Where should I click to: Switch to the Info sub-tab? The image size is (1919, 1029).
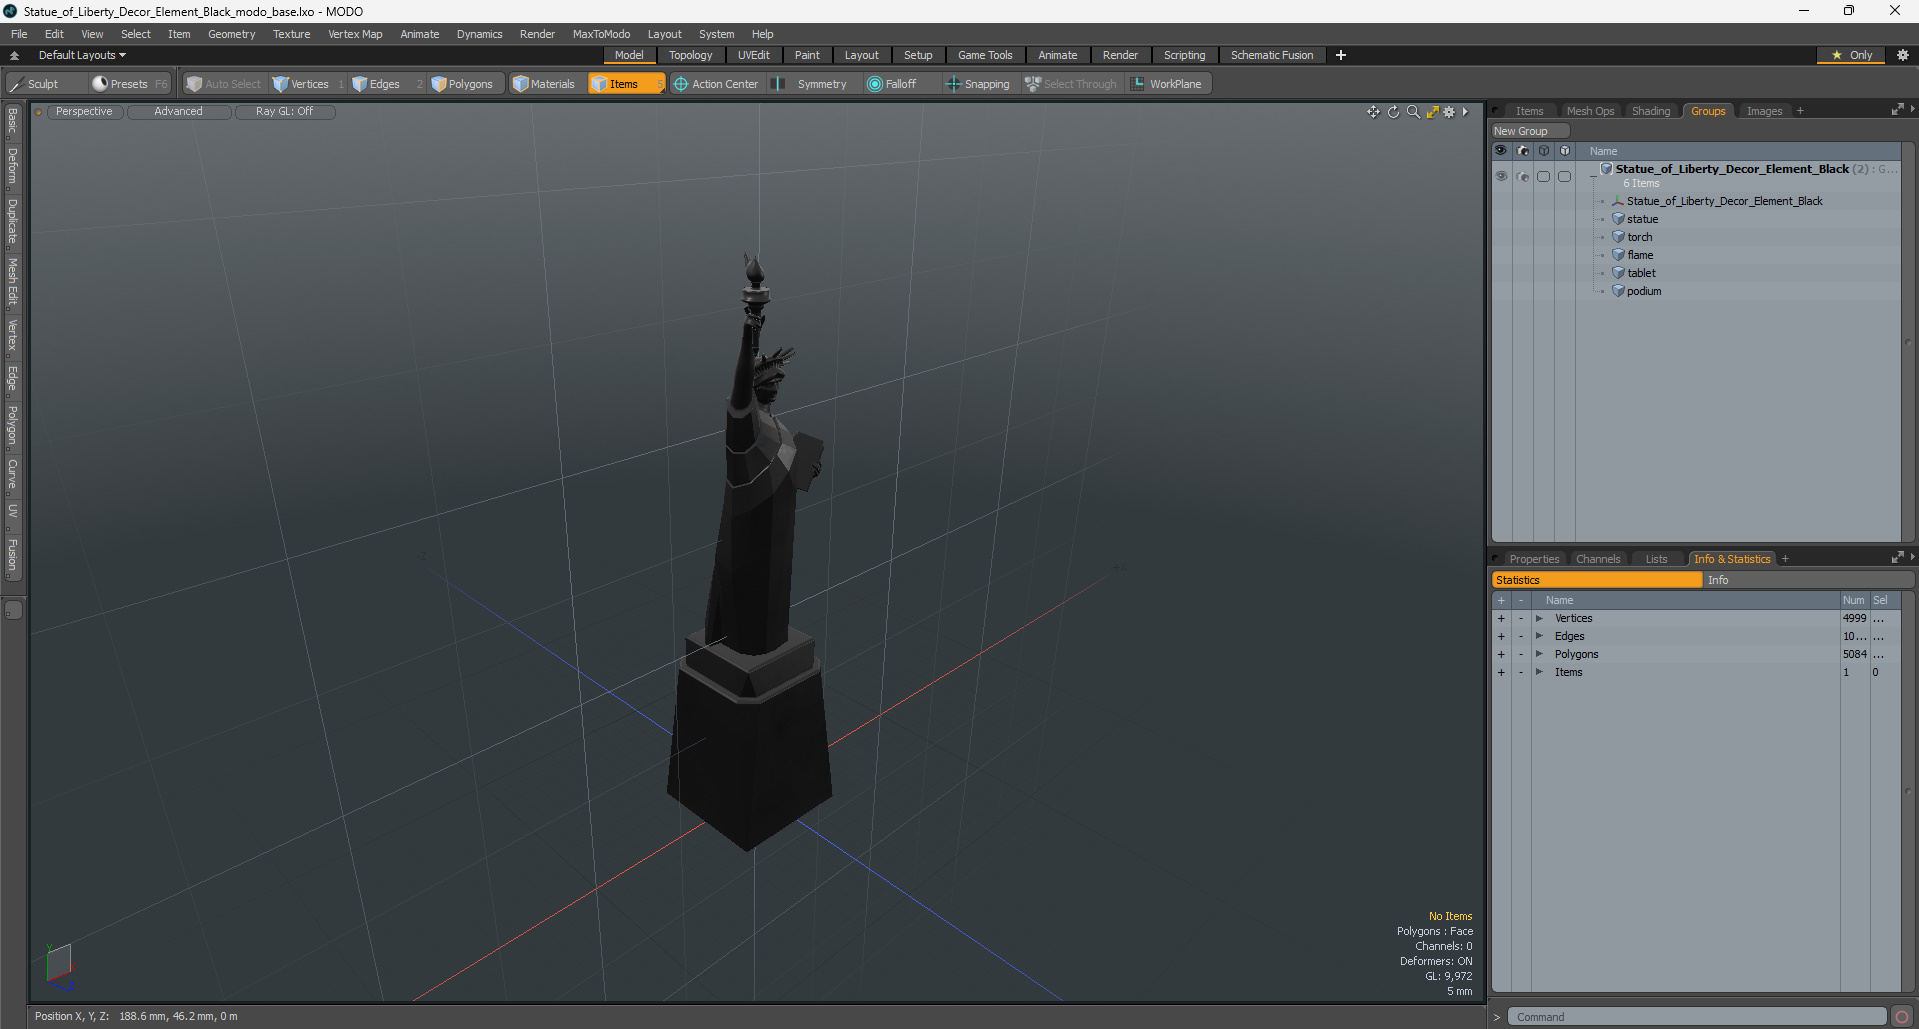click(x=1808, y=580)
